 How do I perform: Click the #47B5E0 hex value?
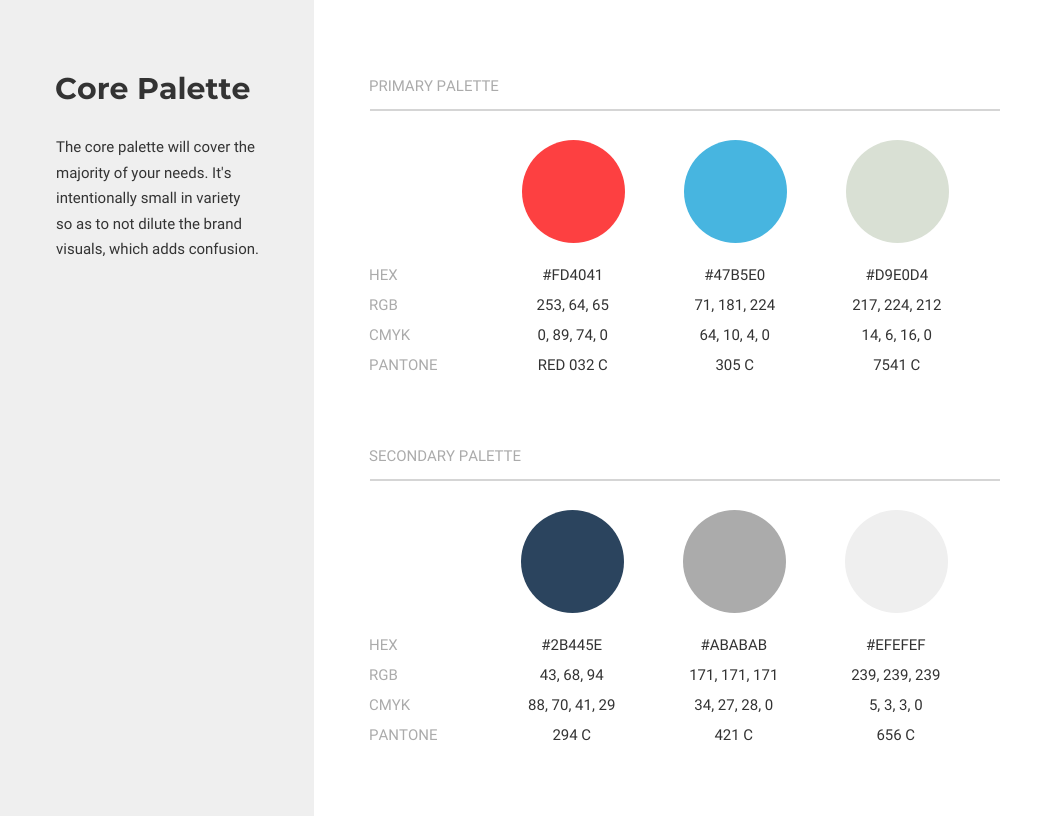pos(735,275)
